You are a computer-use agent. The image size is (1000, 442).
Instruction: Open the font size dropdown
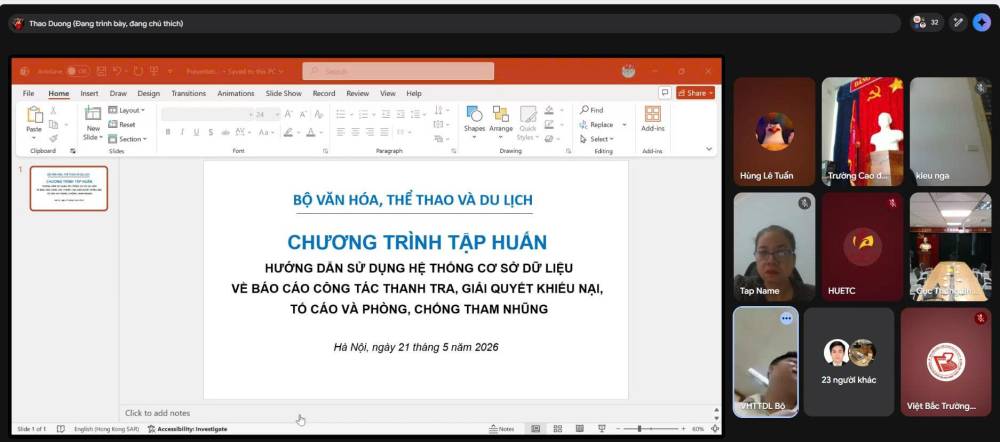tap(277, 114)
